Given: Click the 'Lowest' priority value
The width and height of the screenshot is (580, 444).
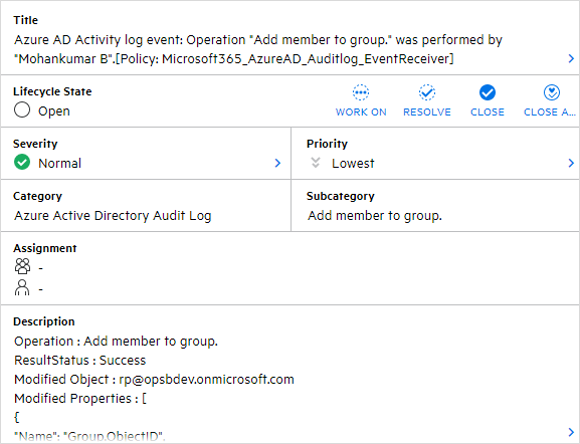Looking at the screenshot, I should coord(353,163).
